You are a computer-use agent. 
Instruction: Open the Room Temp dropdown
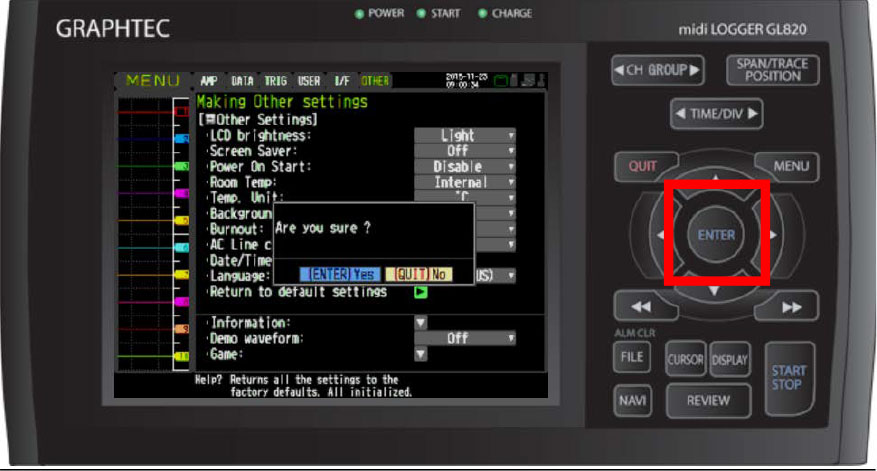click(465, 182)
